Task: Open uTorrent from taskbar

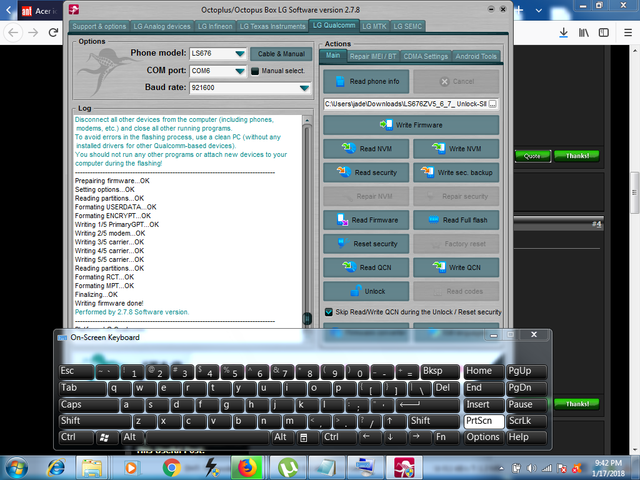Action: pyautogui.click(x=288, y=468)
